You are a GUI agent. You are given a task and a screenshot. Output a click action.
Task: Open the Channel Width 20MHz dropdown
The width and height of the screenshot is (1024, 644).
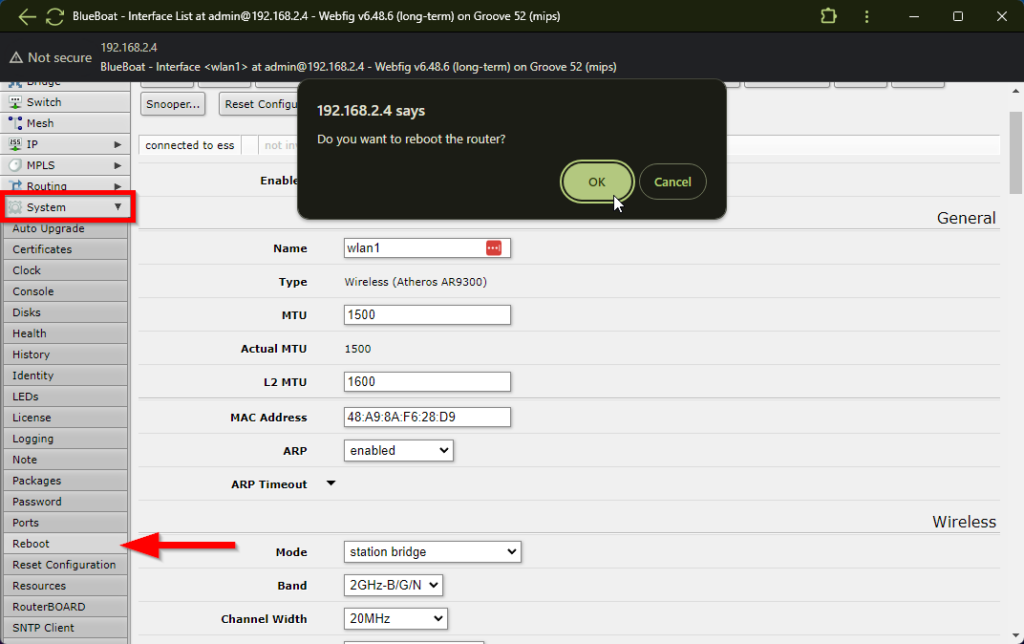(398, 618)
